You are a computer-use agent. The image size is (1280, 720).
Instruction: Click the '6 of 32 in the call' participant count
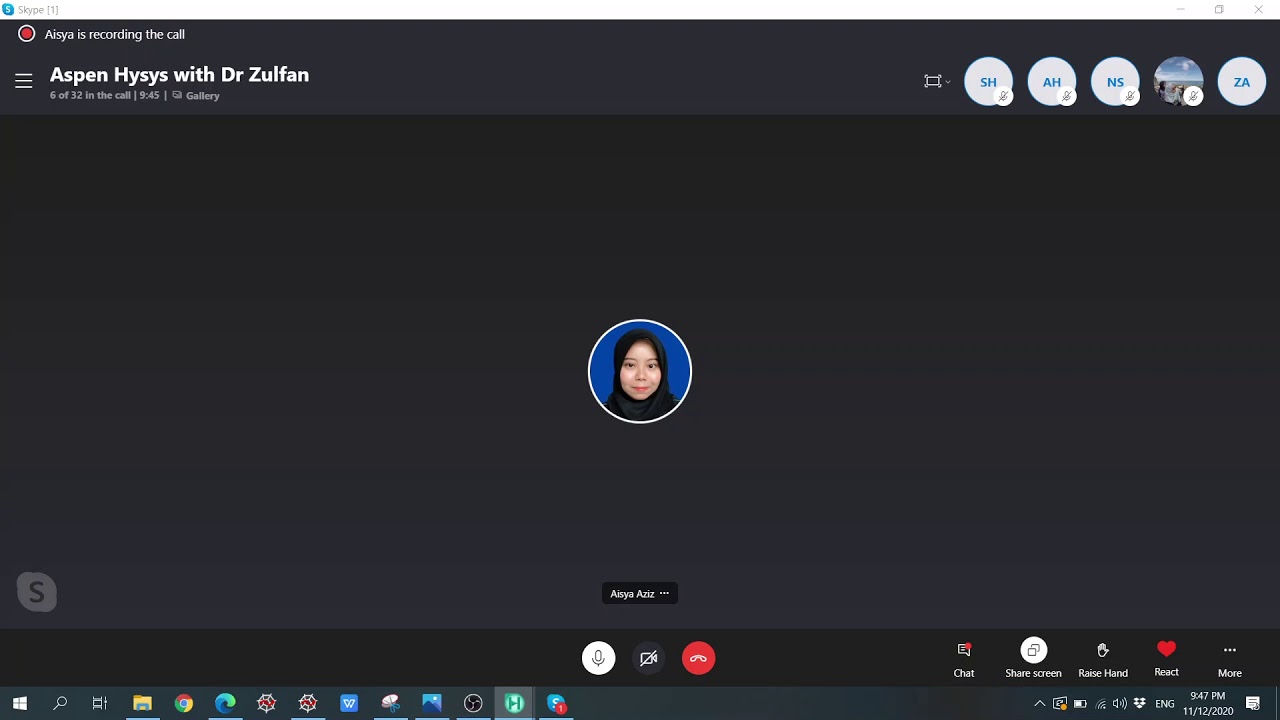(x=91, y=96)
